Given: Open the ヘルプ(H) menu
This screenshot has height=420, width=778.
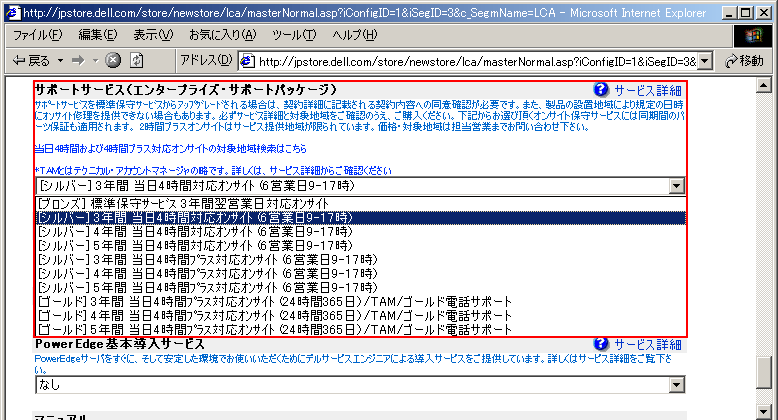Looking at the screenshot, I should pos(354,35).
